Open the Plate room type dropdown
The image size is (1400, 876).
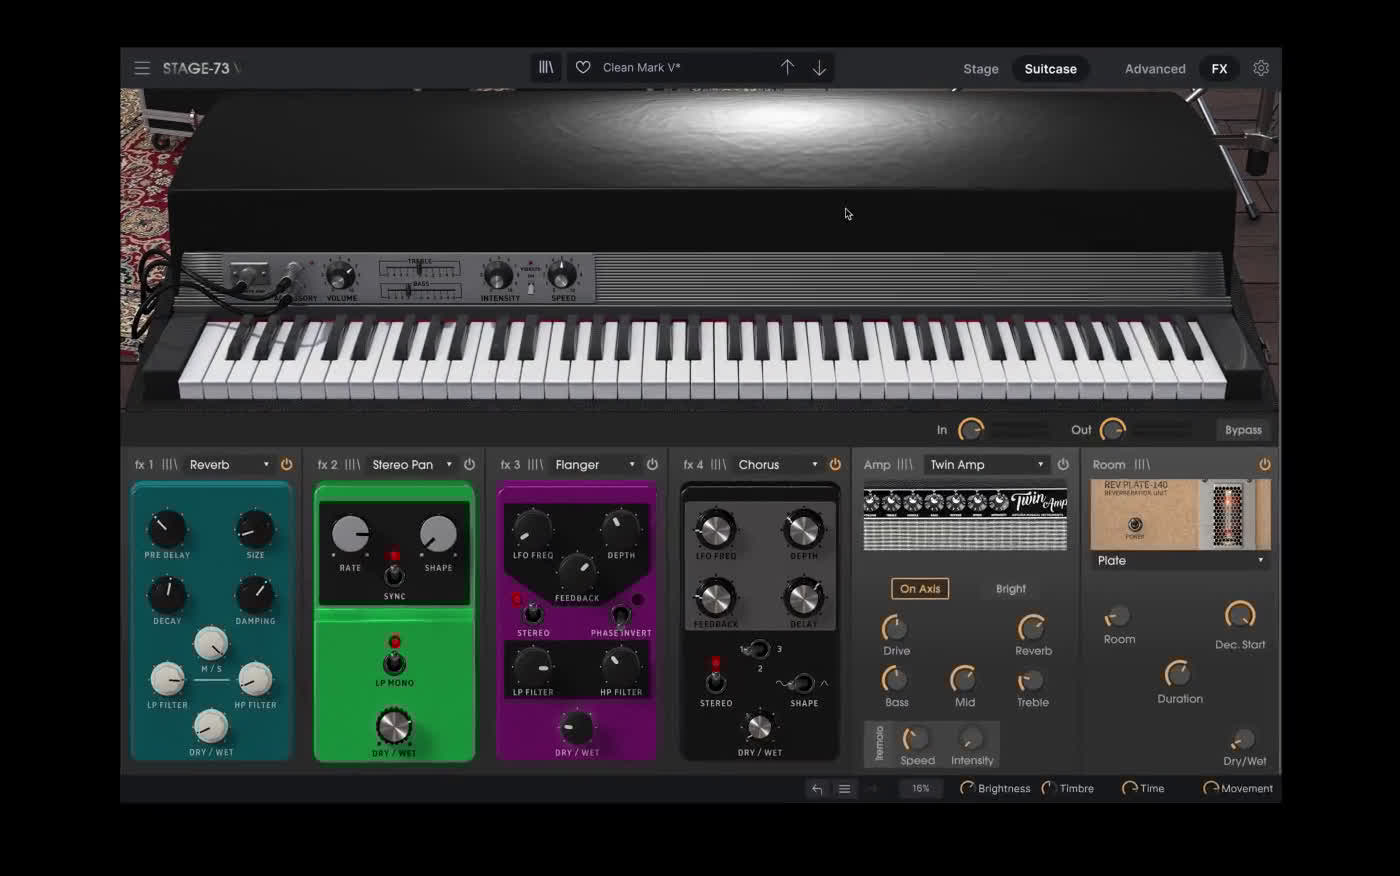click(x=1180, y=561)
